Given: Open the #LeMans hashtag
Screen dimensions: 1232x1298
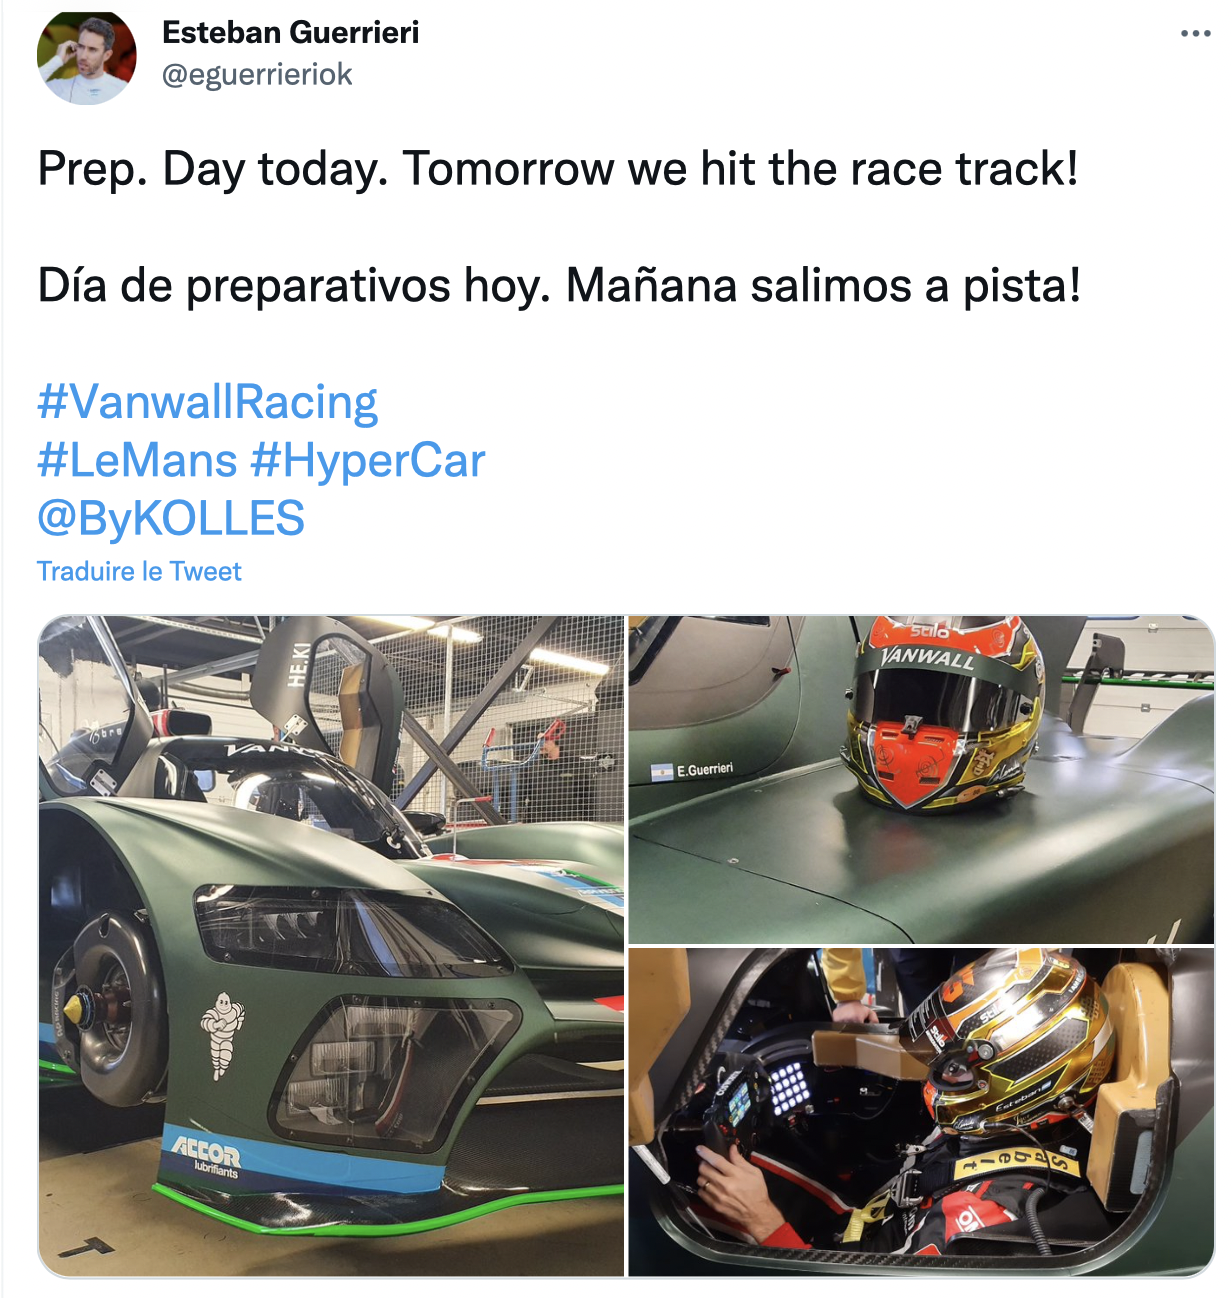Looking at the screenshot, I should tap(137, 461).
